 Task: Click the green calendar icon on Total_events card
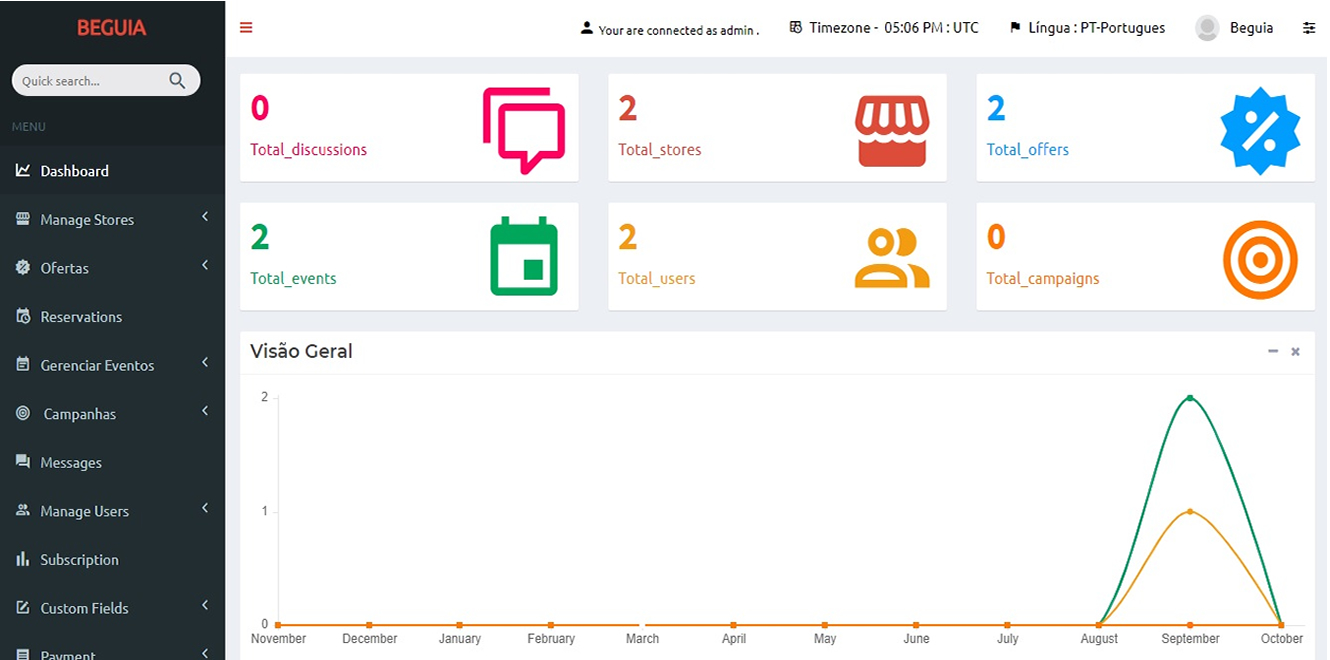524,256
